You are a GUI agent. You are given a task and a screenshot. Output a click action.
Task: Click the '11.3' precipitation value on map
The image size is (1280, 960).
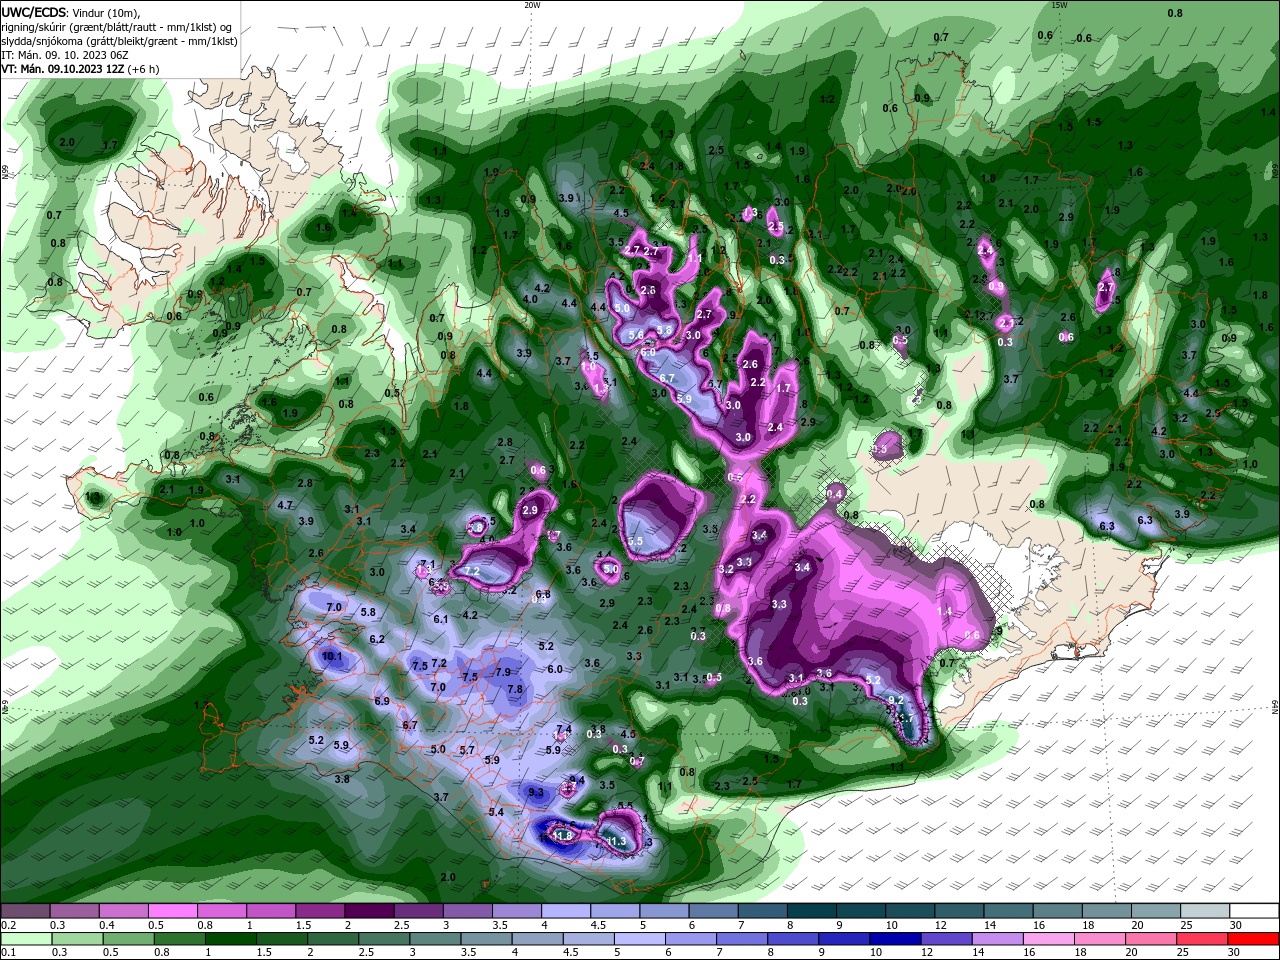(616, 842)
